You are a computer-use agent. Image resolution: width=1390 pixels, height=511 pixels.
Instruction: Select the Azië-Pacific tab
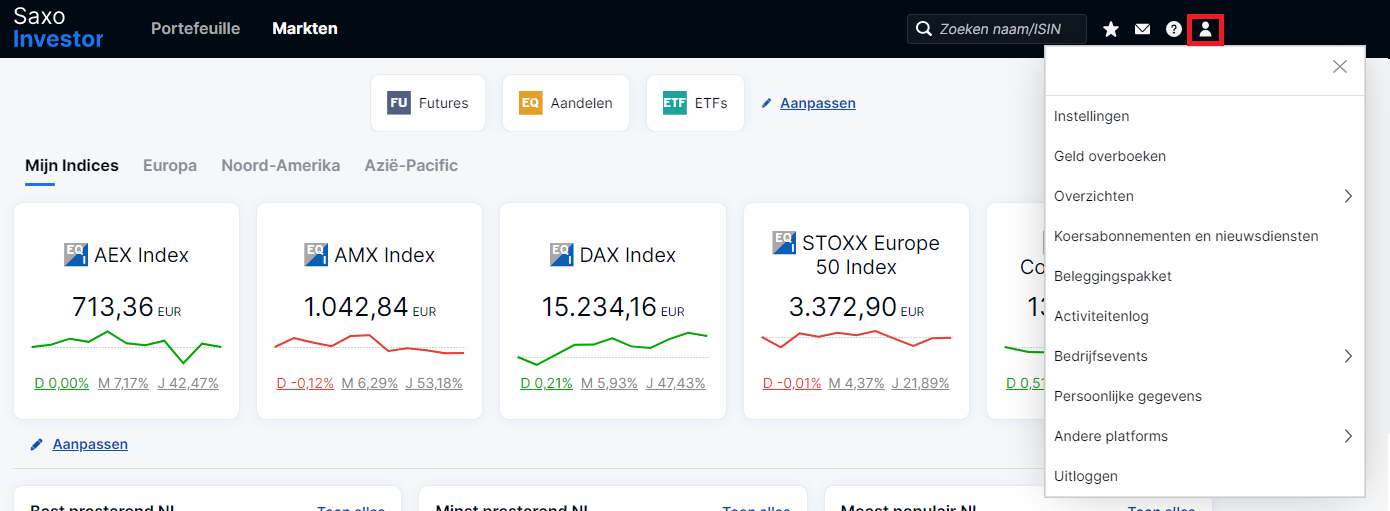[x=411, y=166]
